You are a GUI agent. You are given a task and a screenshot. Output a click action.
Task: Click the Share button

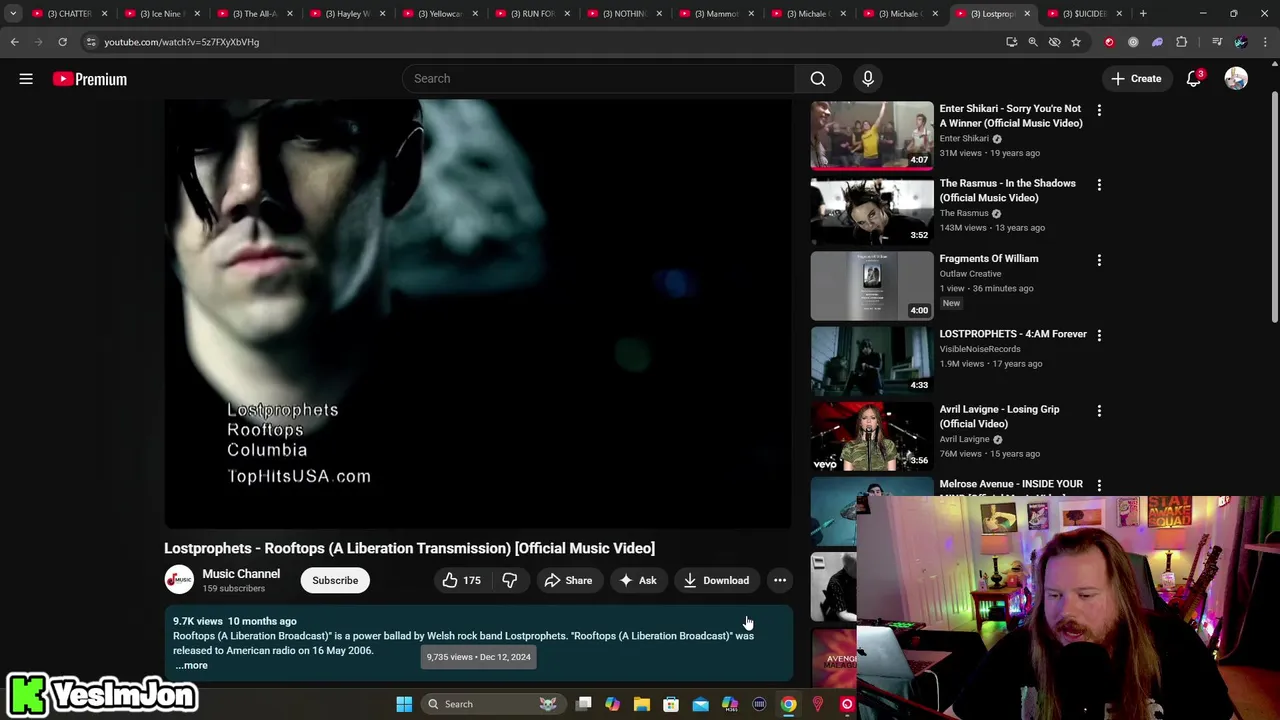pyautogui.click(x=568, y=580)
